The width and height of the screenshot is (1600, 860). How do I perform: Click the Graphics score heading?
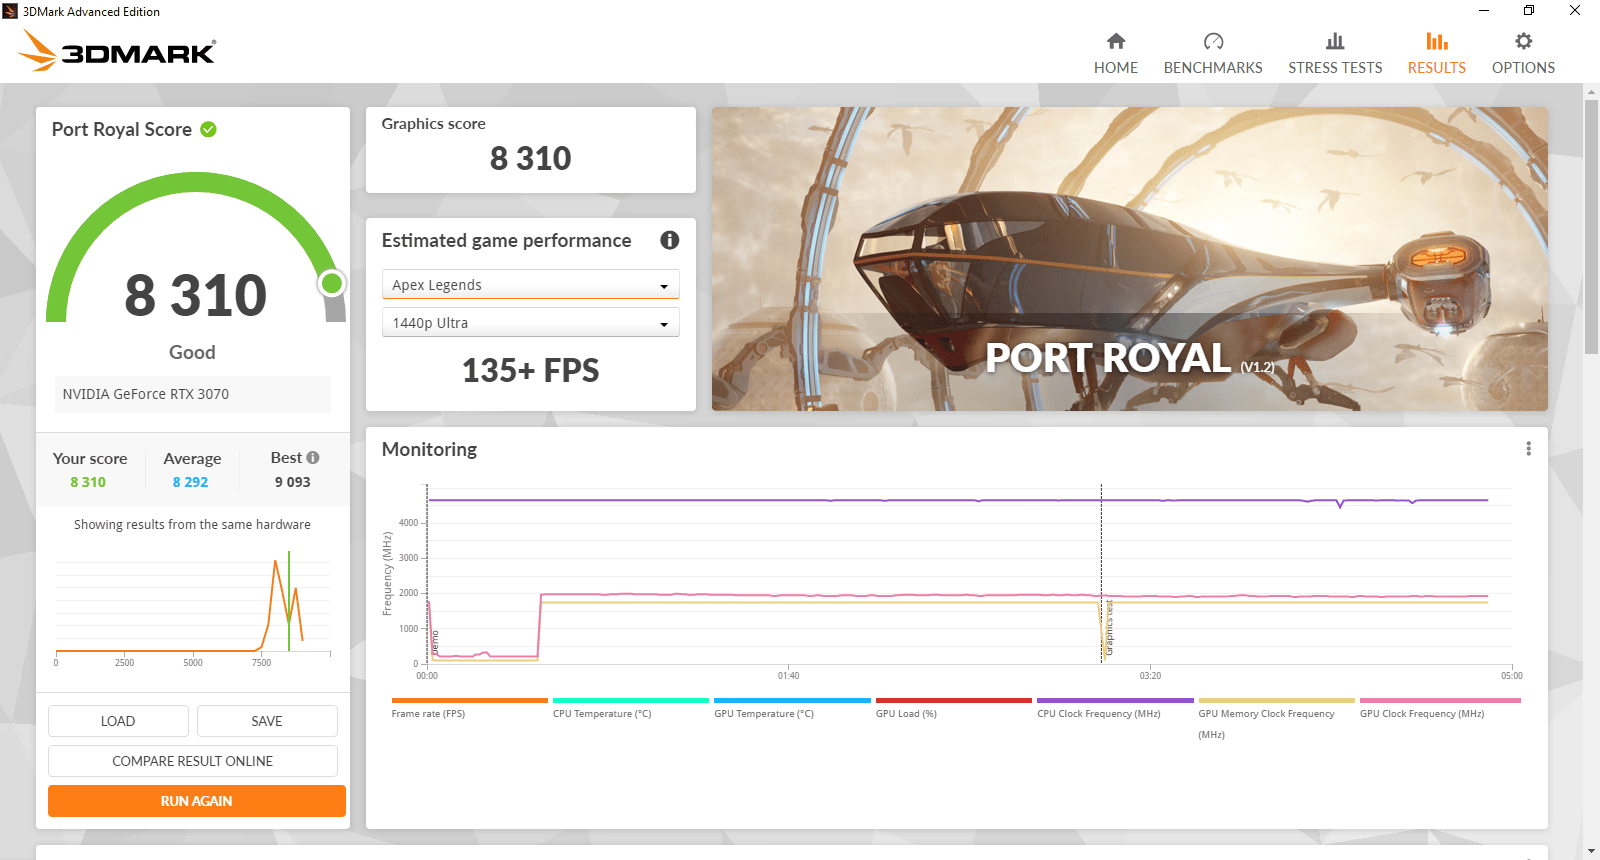click(434, 124)
